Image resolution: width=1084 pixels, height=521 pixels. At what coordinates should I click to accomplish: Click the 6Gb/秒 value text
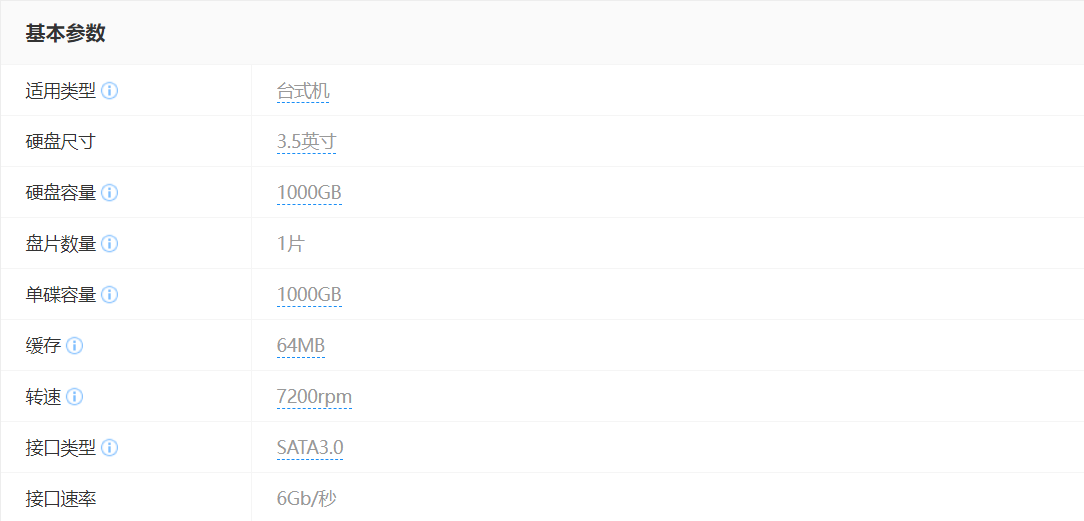307,499
